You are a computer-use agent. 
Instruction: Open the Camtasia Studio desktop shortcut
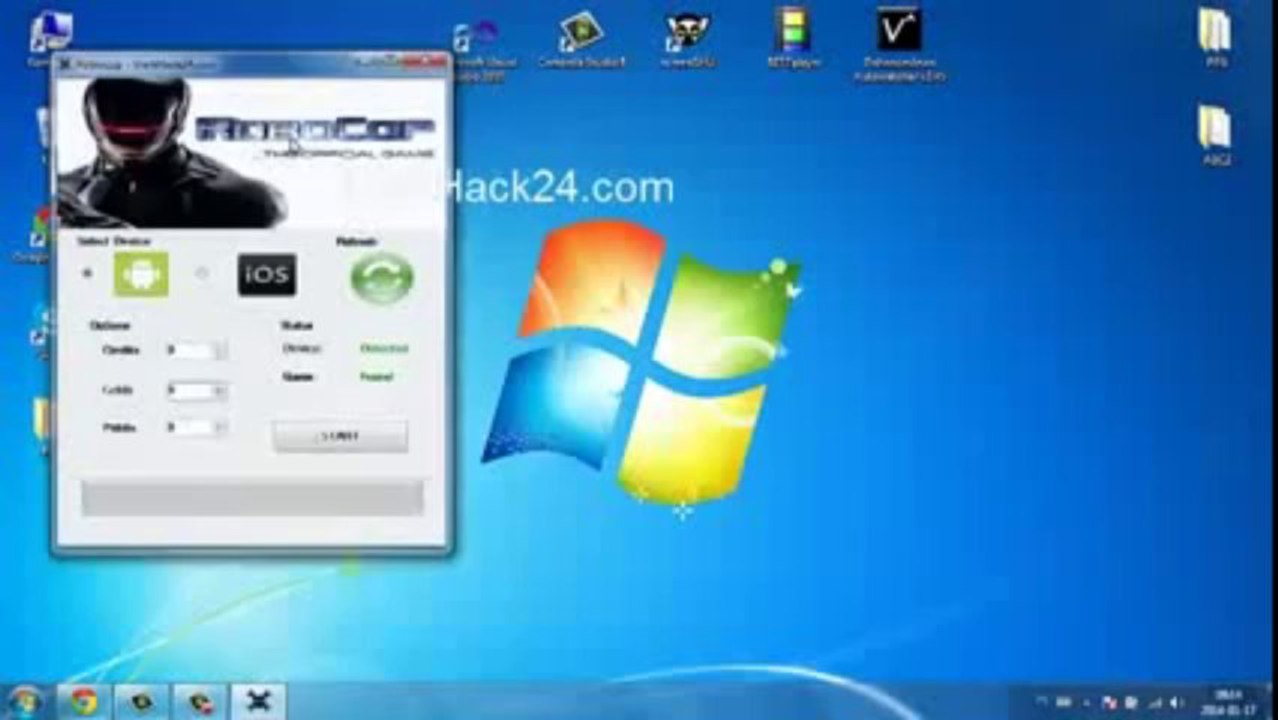pos(581,37)
